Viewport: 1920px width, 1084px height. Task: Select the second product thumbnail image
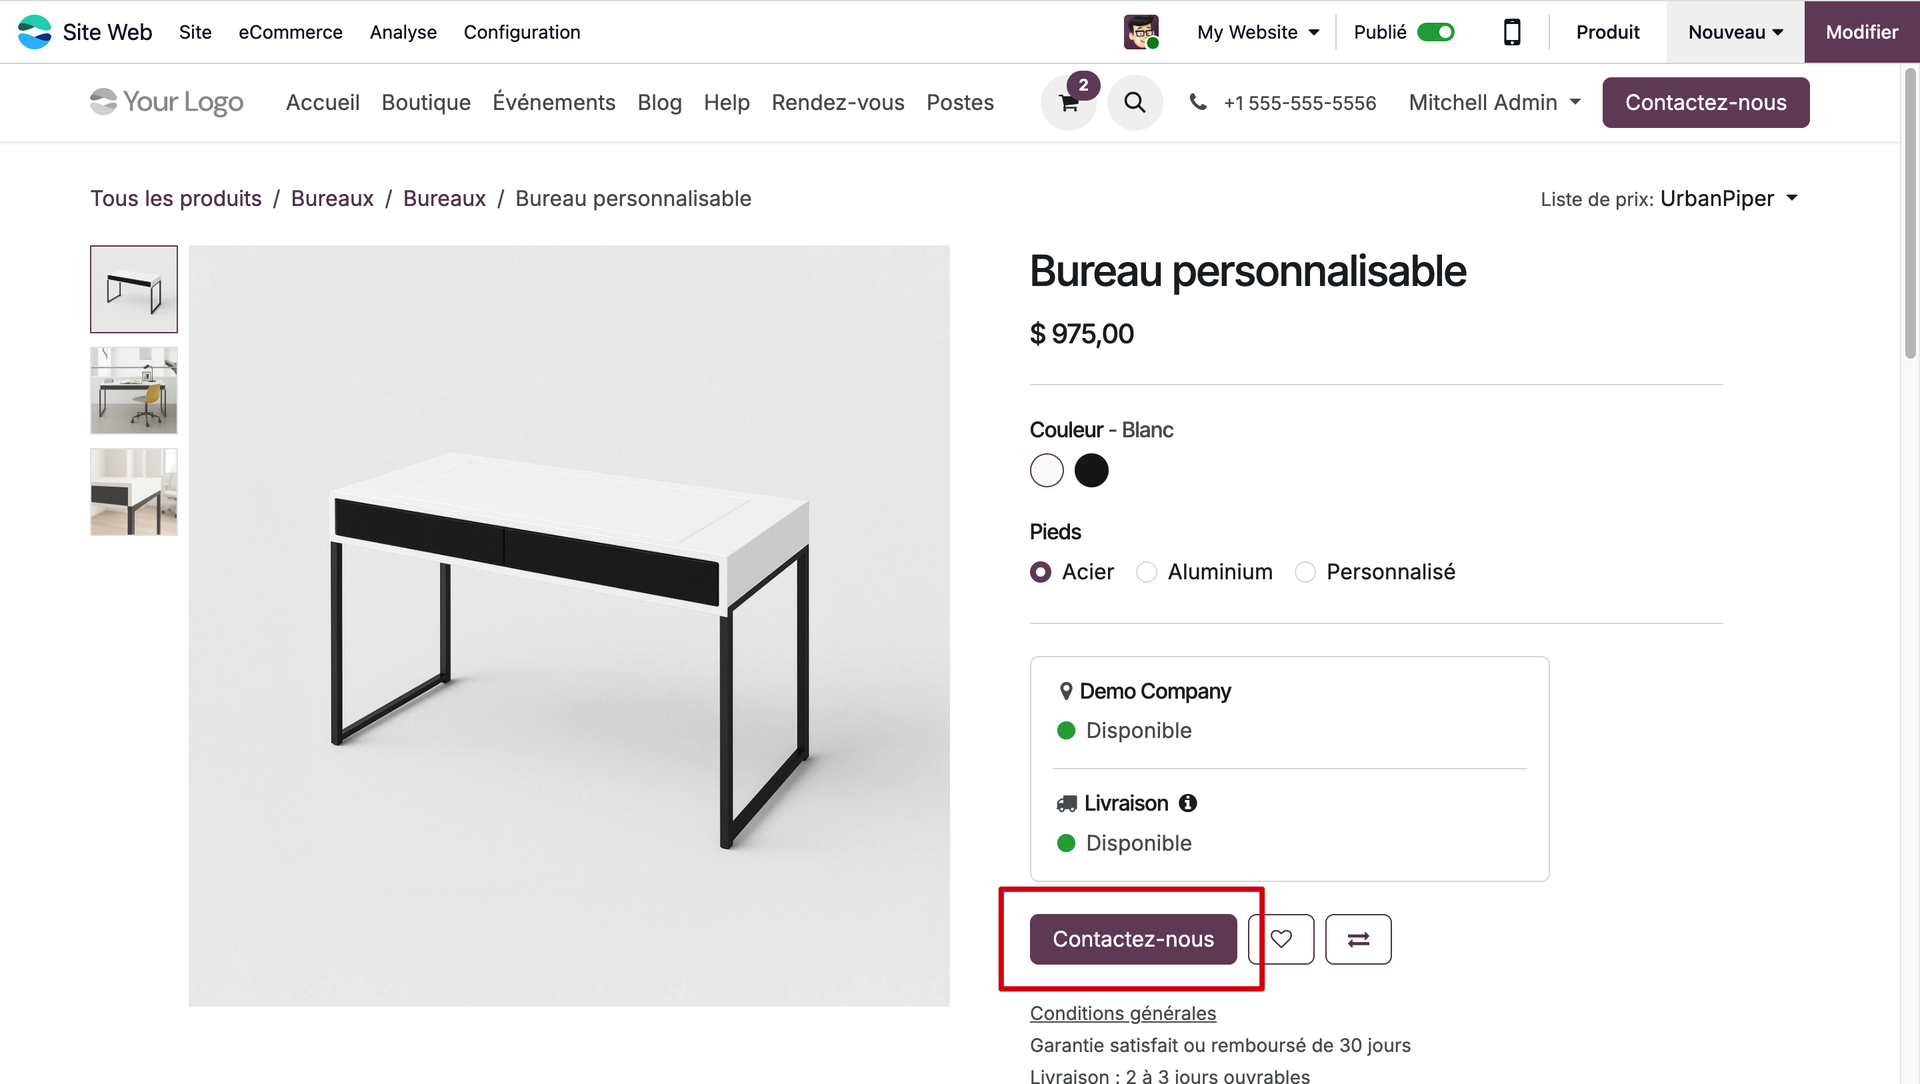[134, 390]
